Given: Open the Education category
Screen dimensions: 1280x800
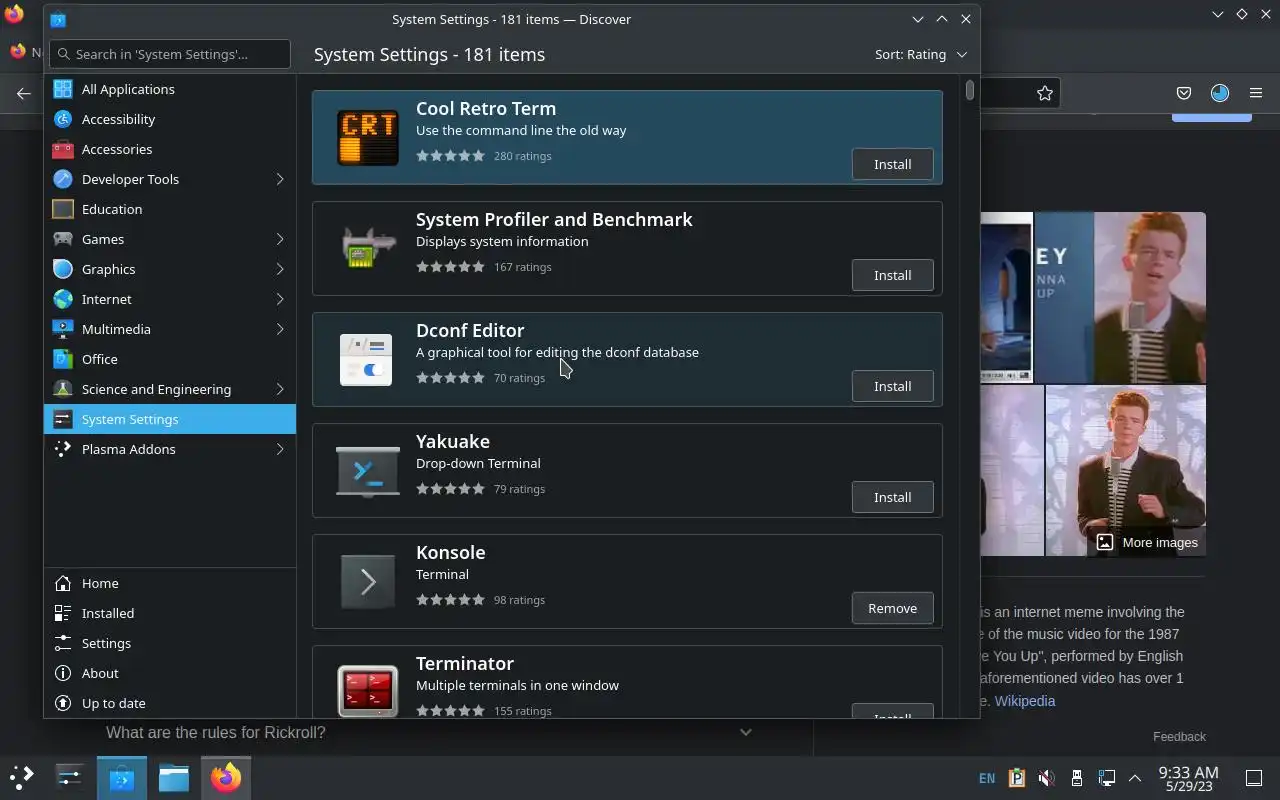Looking at the screenshot, I should coord(170,209).
